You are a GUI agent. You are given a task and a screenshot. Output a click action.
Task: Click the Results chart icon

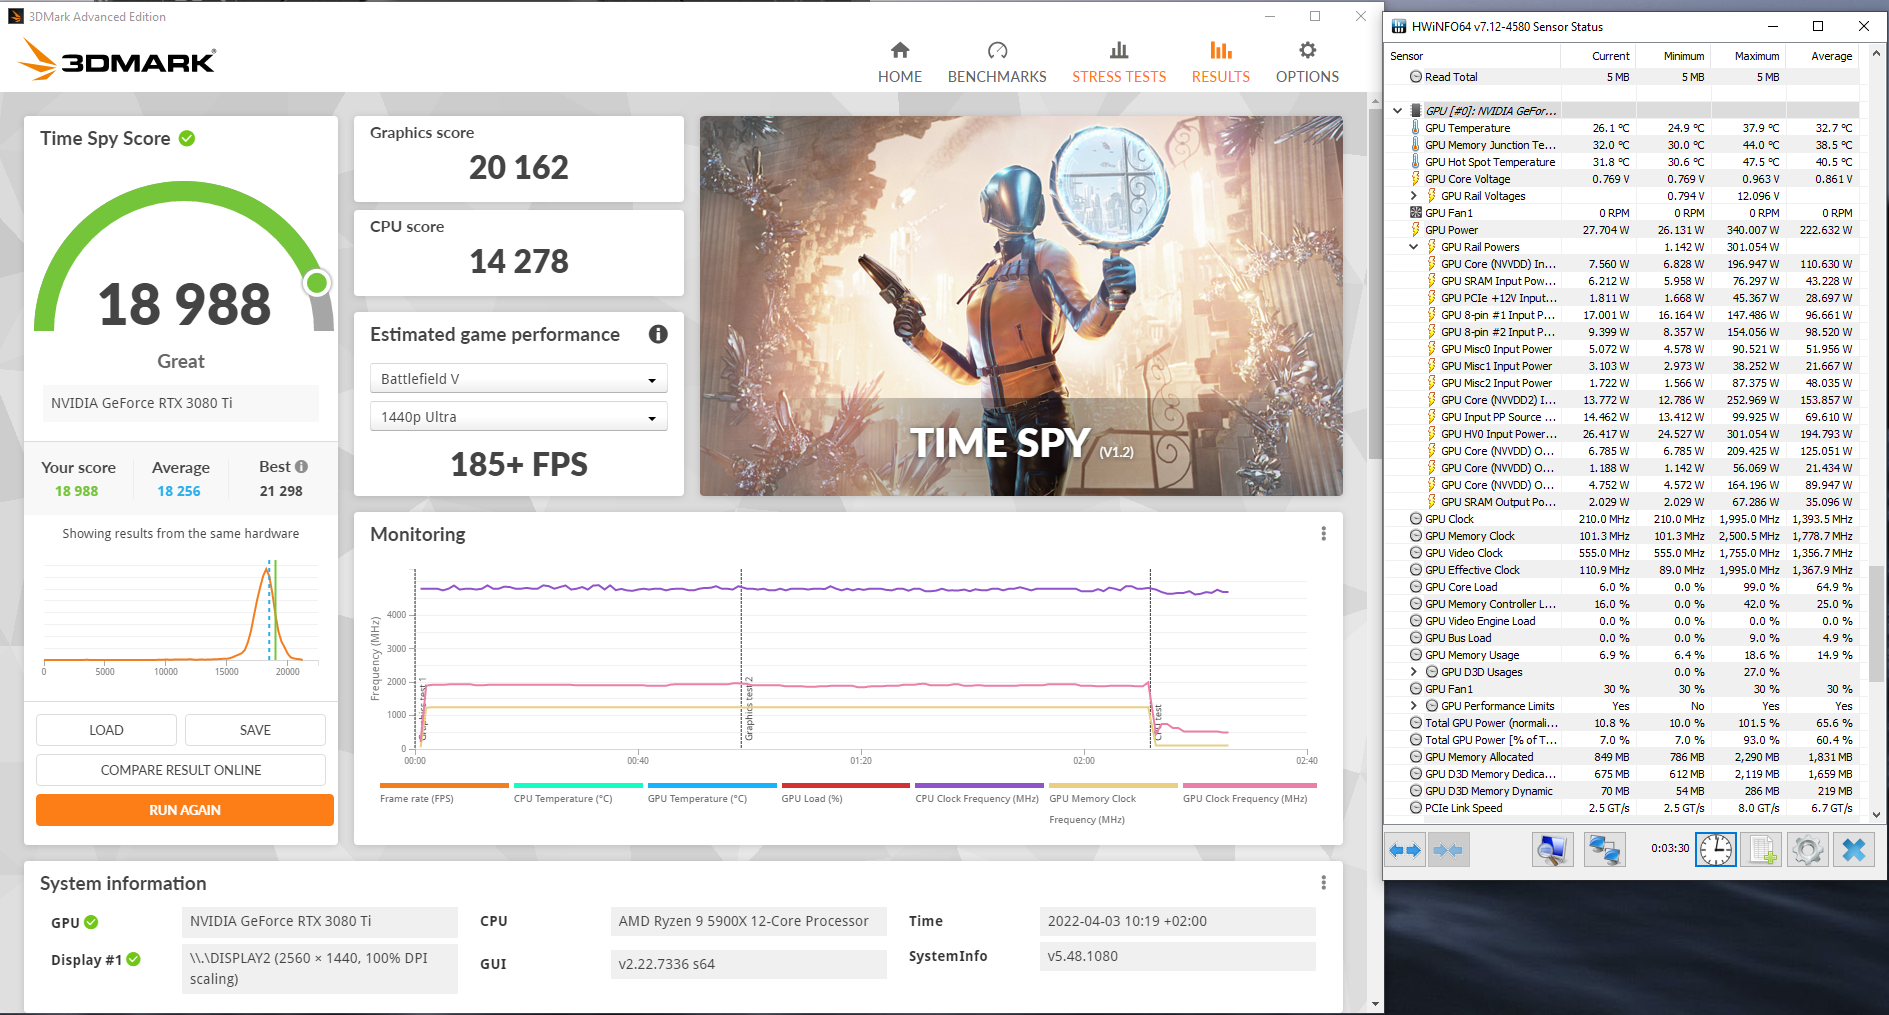coord(1220,50)
